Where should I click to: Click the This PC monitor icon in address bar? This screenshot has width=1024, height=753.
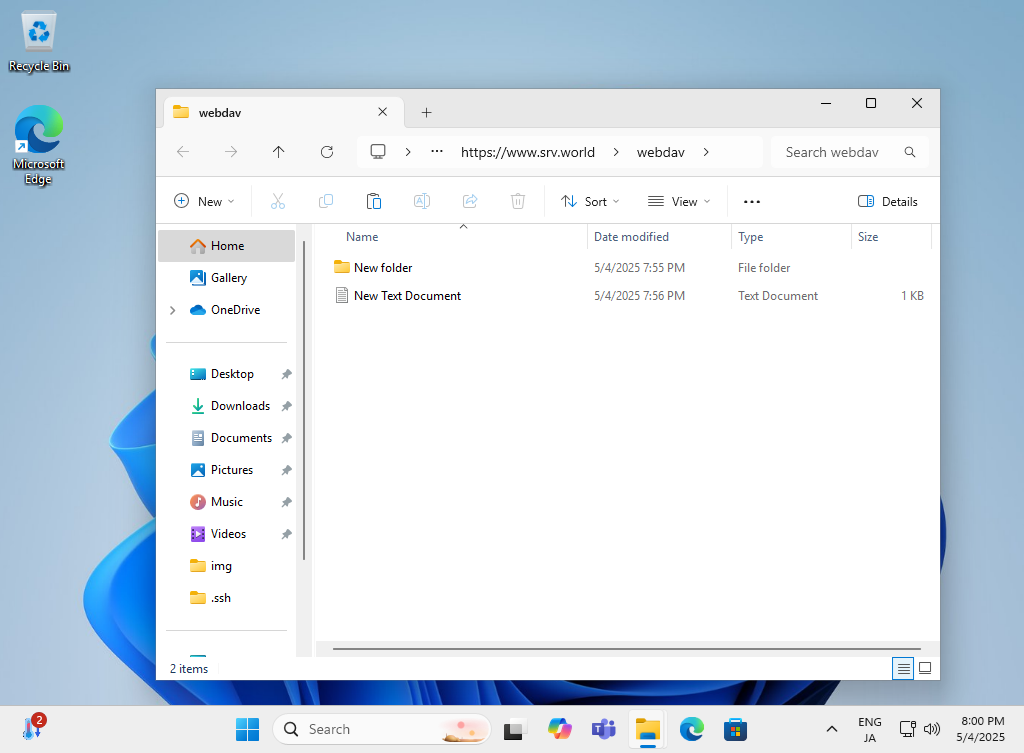pos(378,152)
